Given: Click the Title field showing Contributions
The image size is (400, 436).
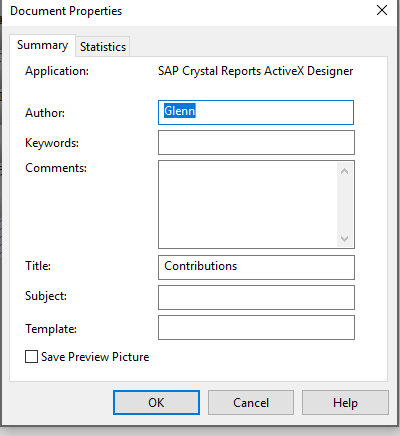Looking at the screenshot, I should (x=256, y=267).
